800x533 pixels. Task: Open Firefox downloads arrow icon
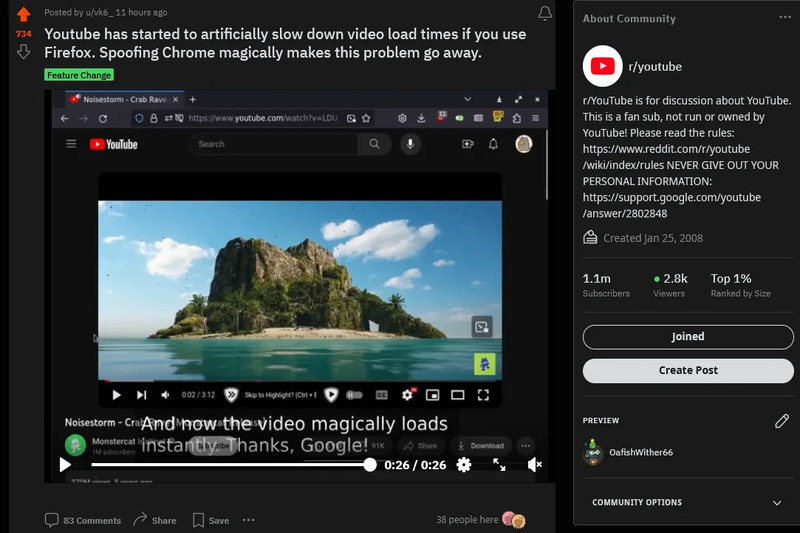(421, 118)
